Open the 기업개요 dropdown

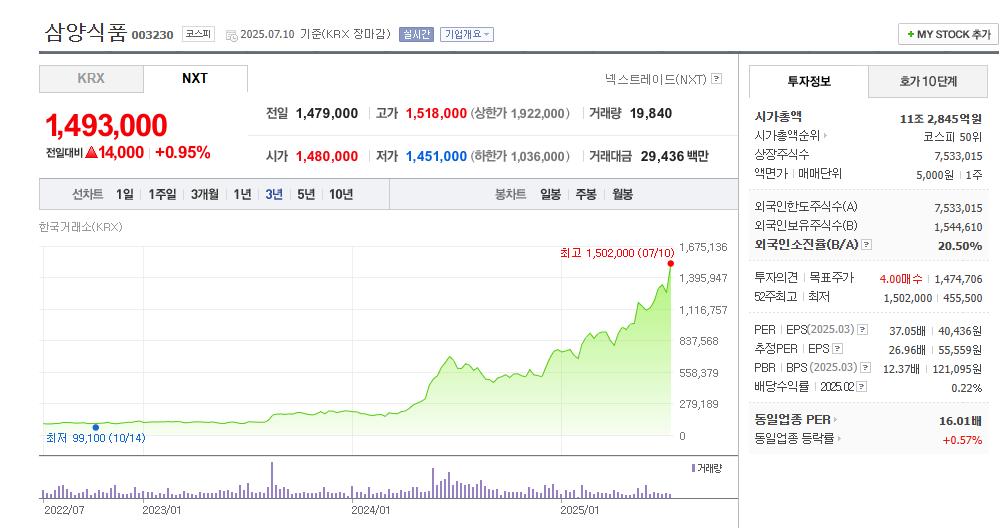click(467, 34)
